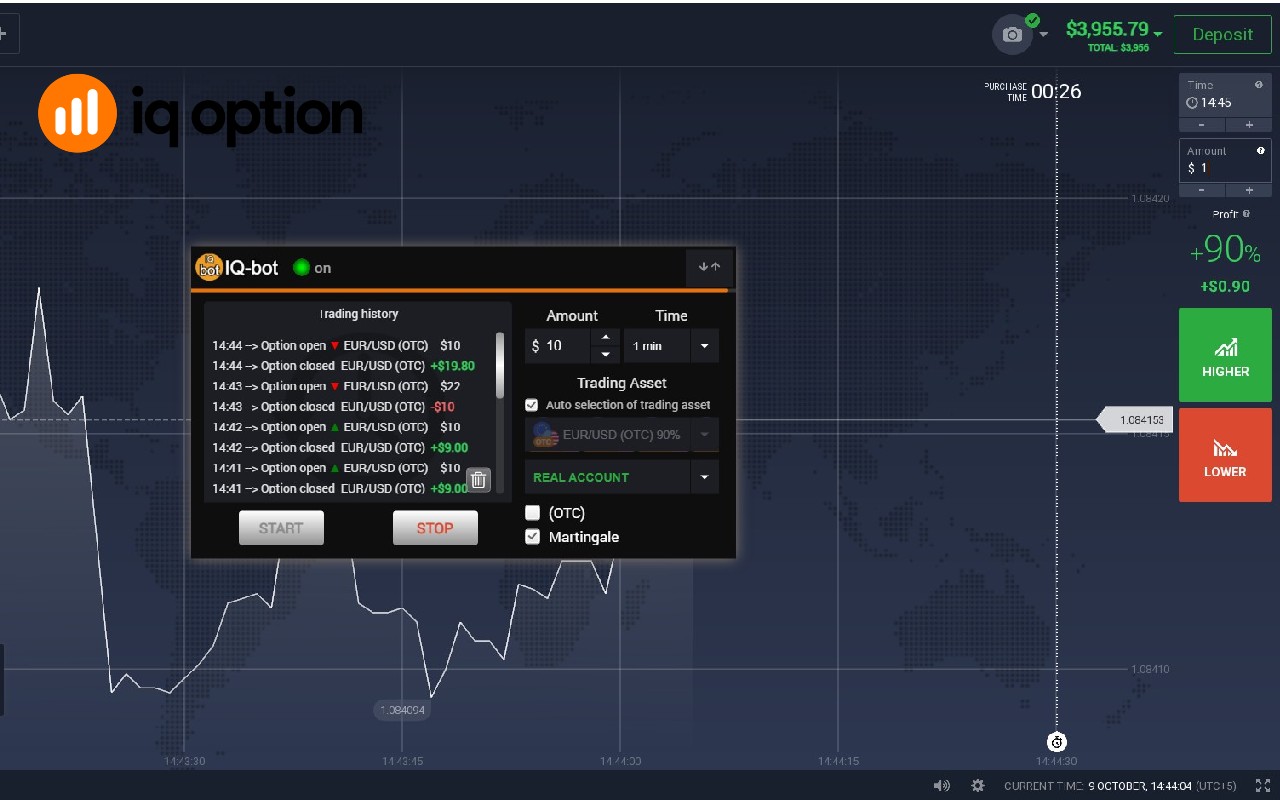Click the green HIGHER button
The height and width of the screenshot is (800, 1280).
tap(1225, 356)
